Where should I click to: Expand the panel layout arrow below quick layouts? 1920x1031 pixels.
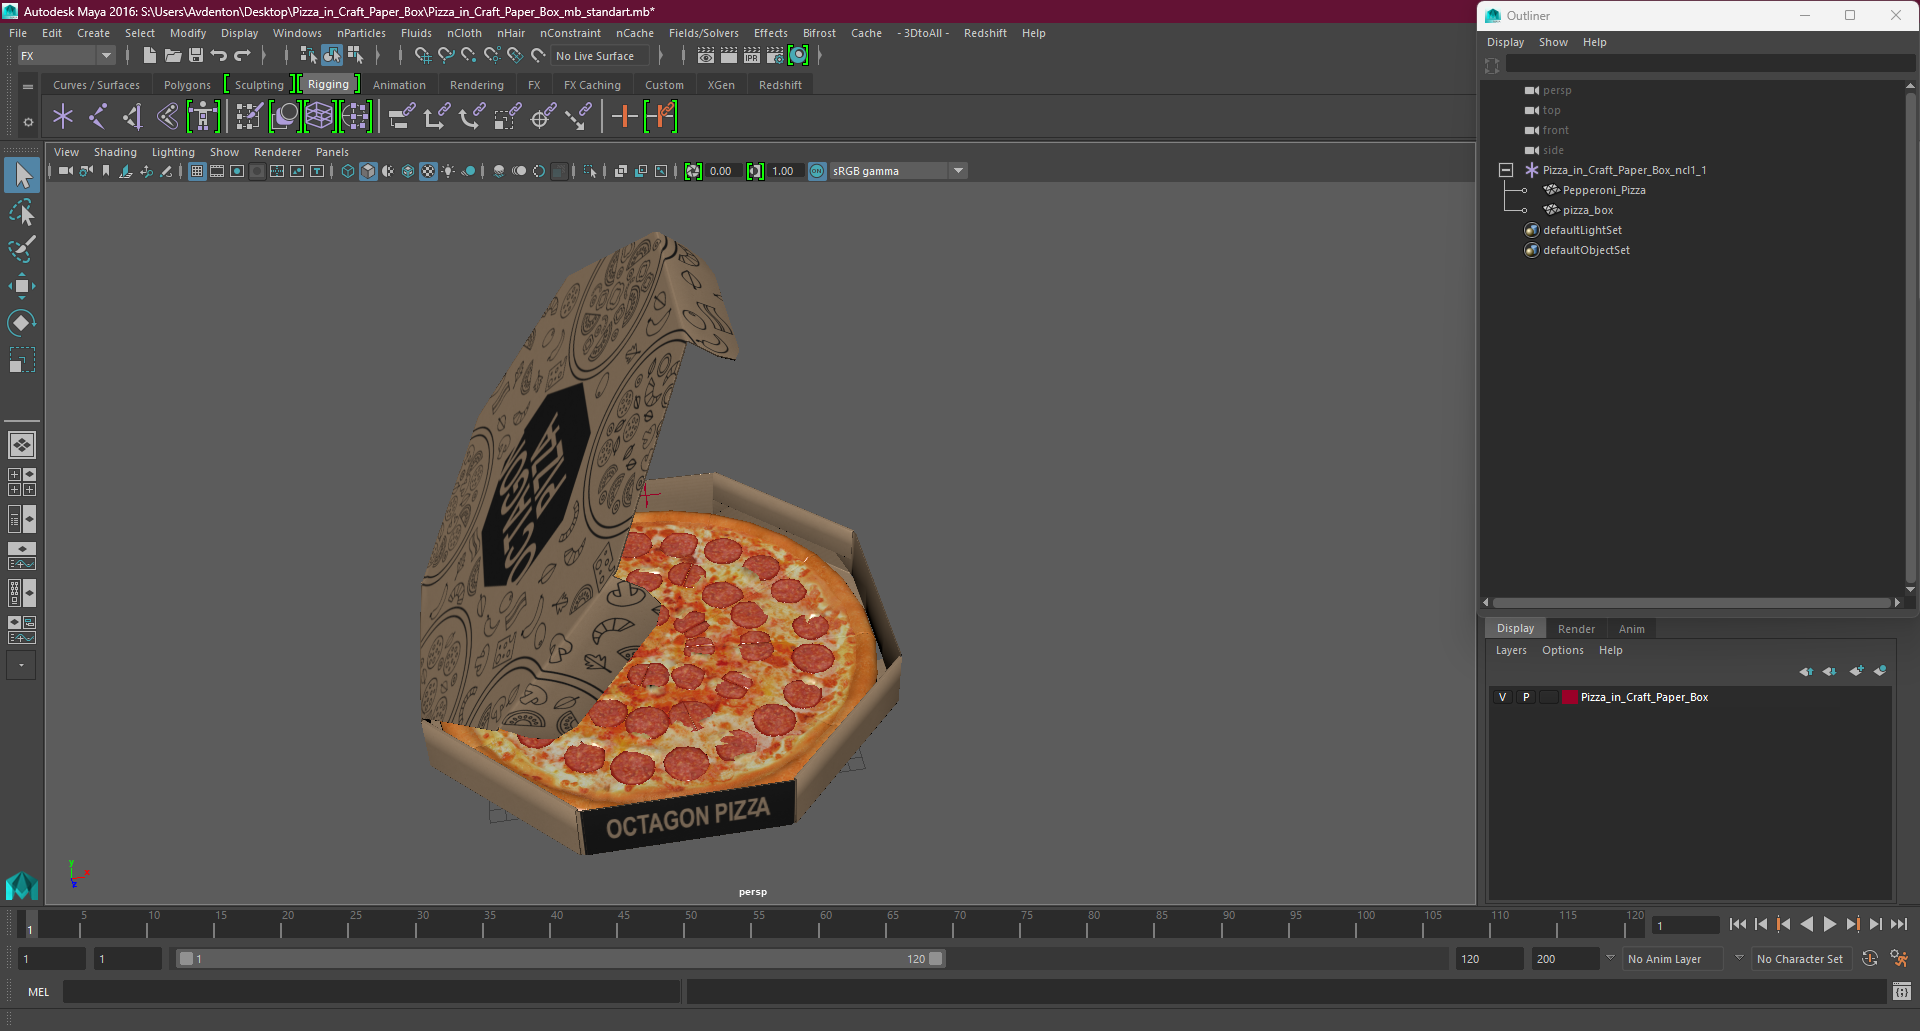[21, 665]
